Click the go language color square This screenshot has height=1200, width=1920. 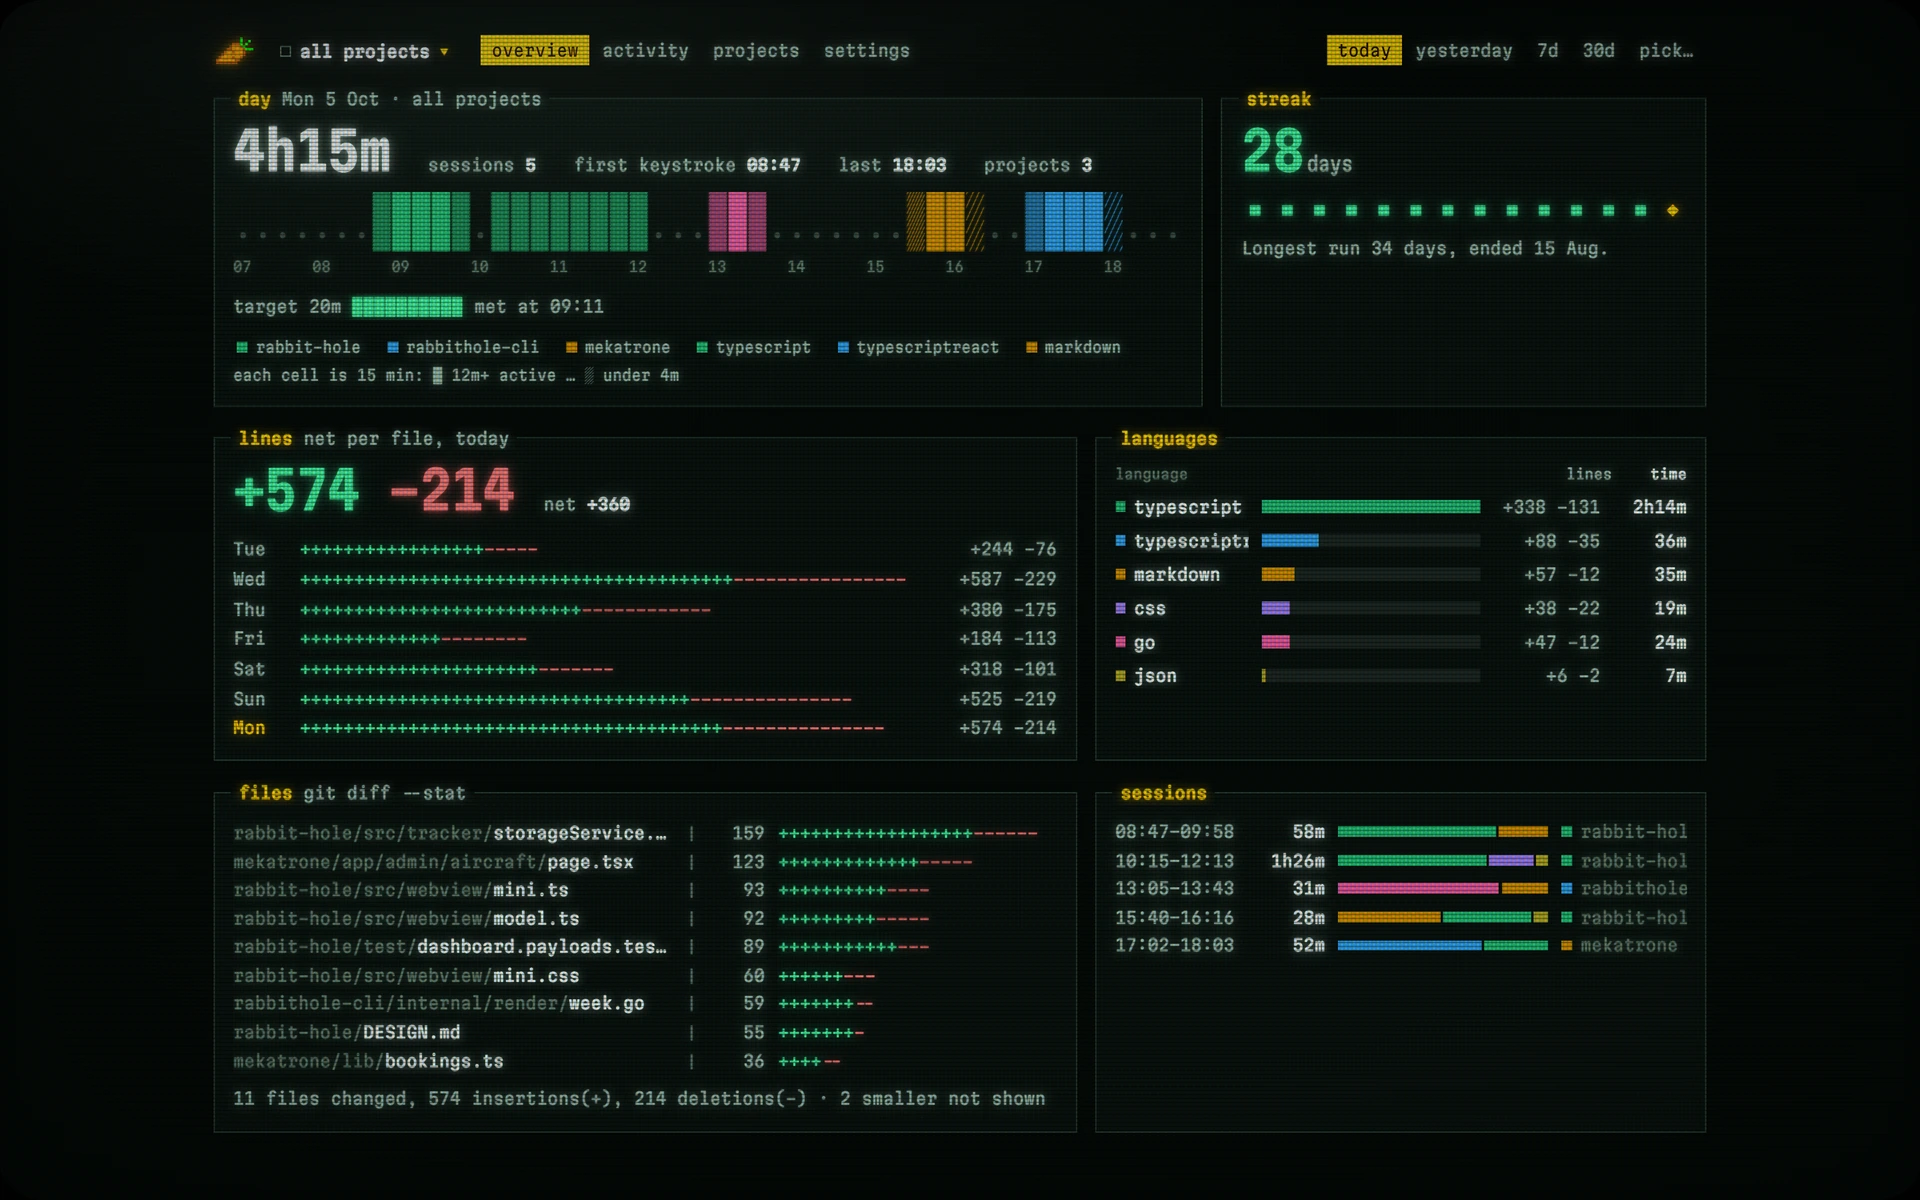[1121, 642]
